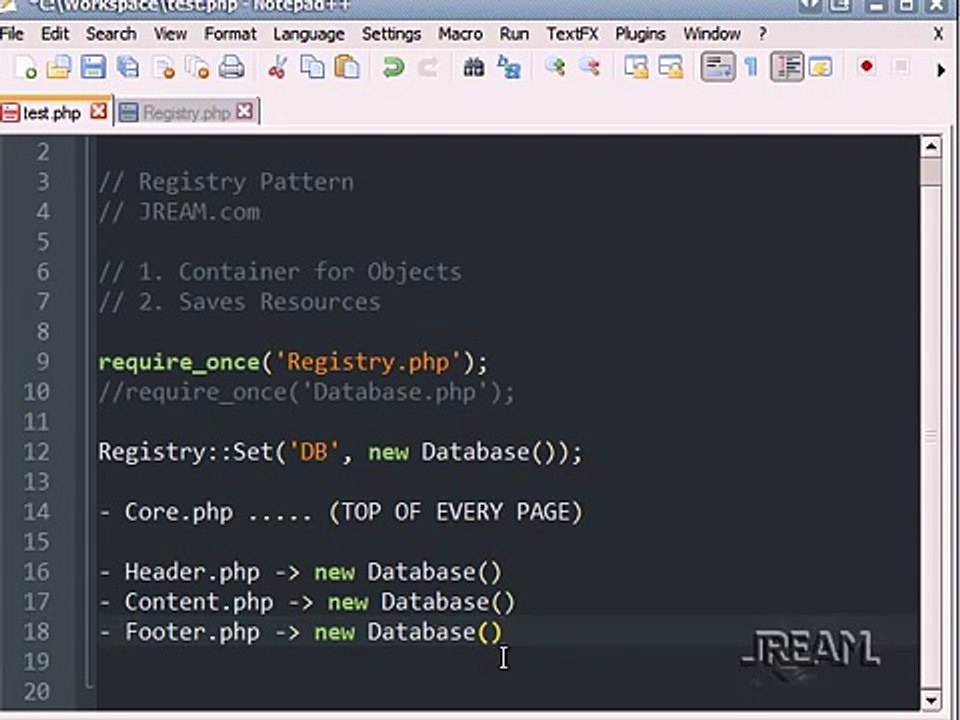Viewport: 960px width, 720px height.
Task: Close document with menu bar X
Action: click(939, 34)
